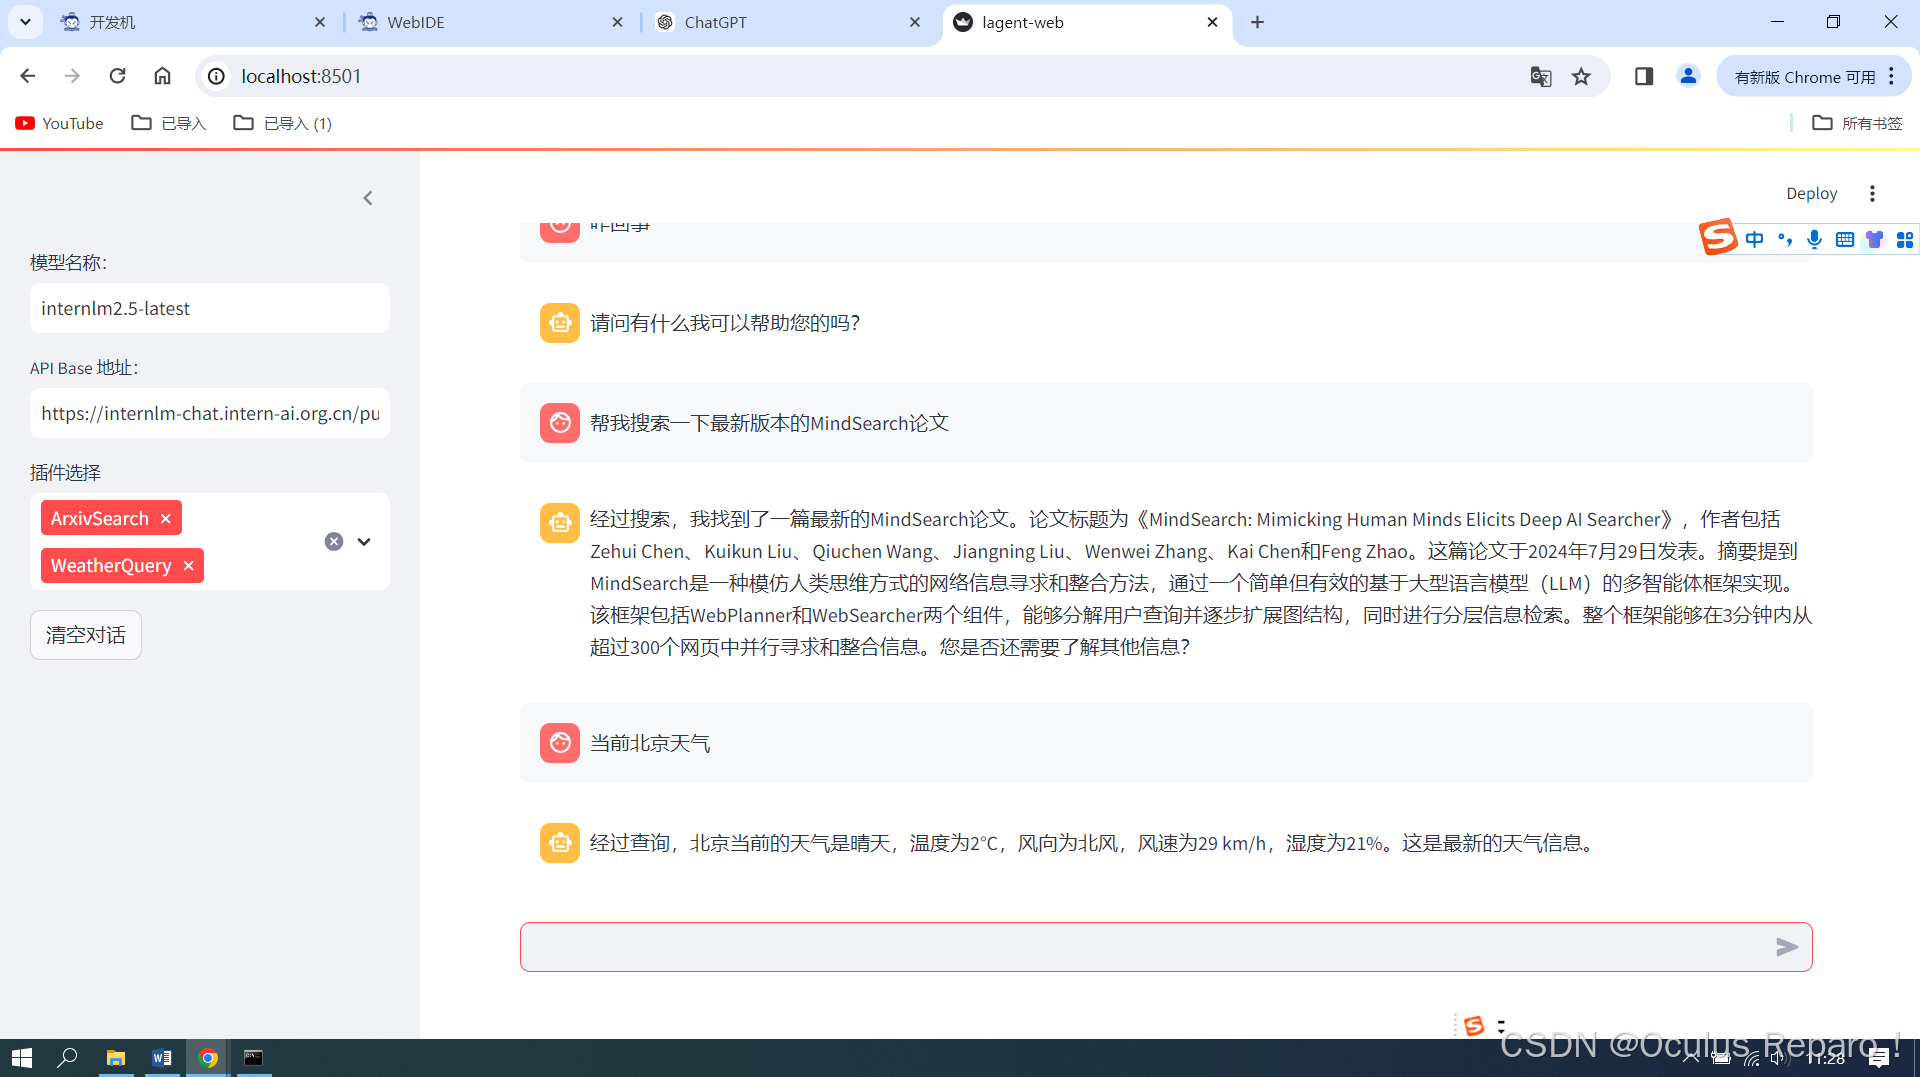This screenshot has width=1920, height=1077.
Task: Expand the plugin selection dropdown
Action: pyautogui.click(x=363, y=541)
